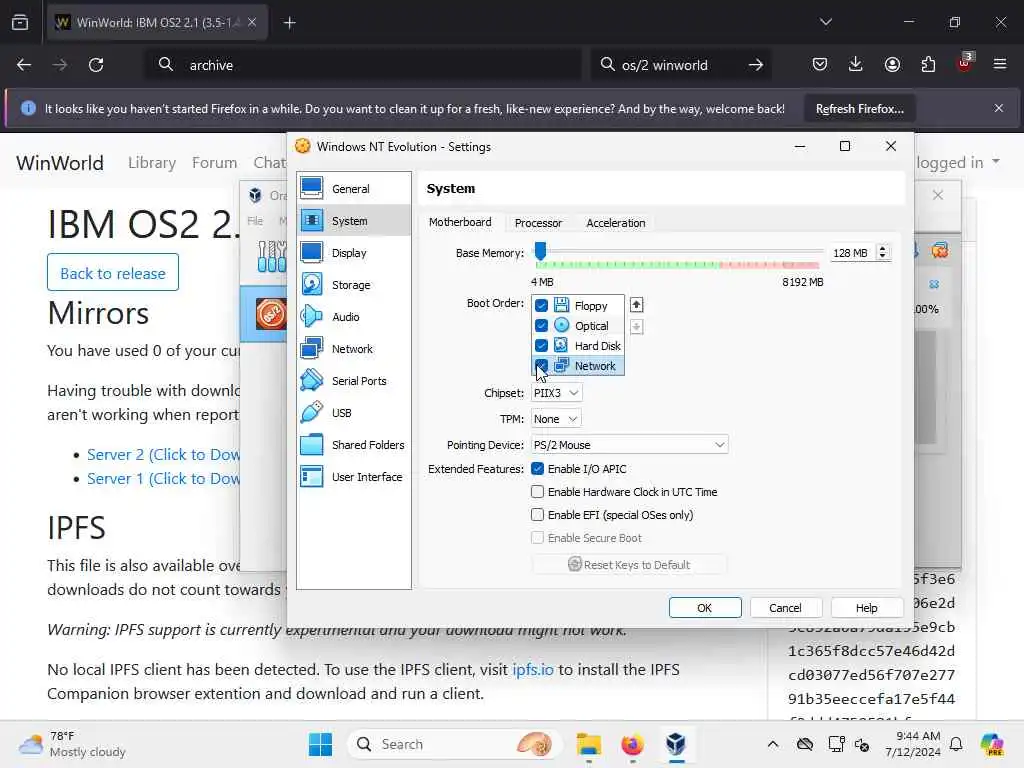This screenshot has width=1024, height=768.
Task: Open USB settings category
Action: 354,413
